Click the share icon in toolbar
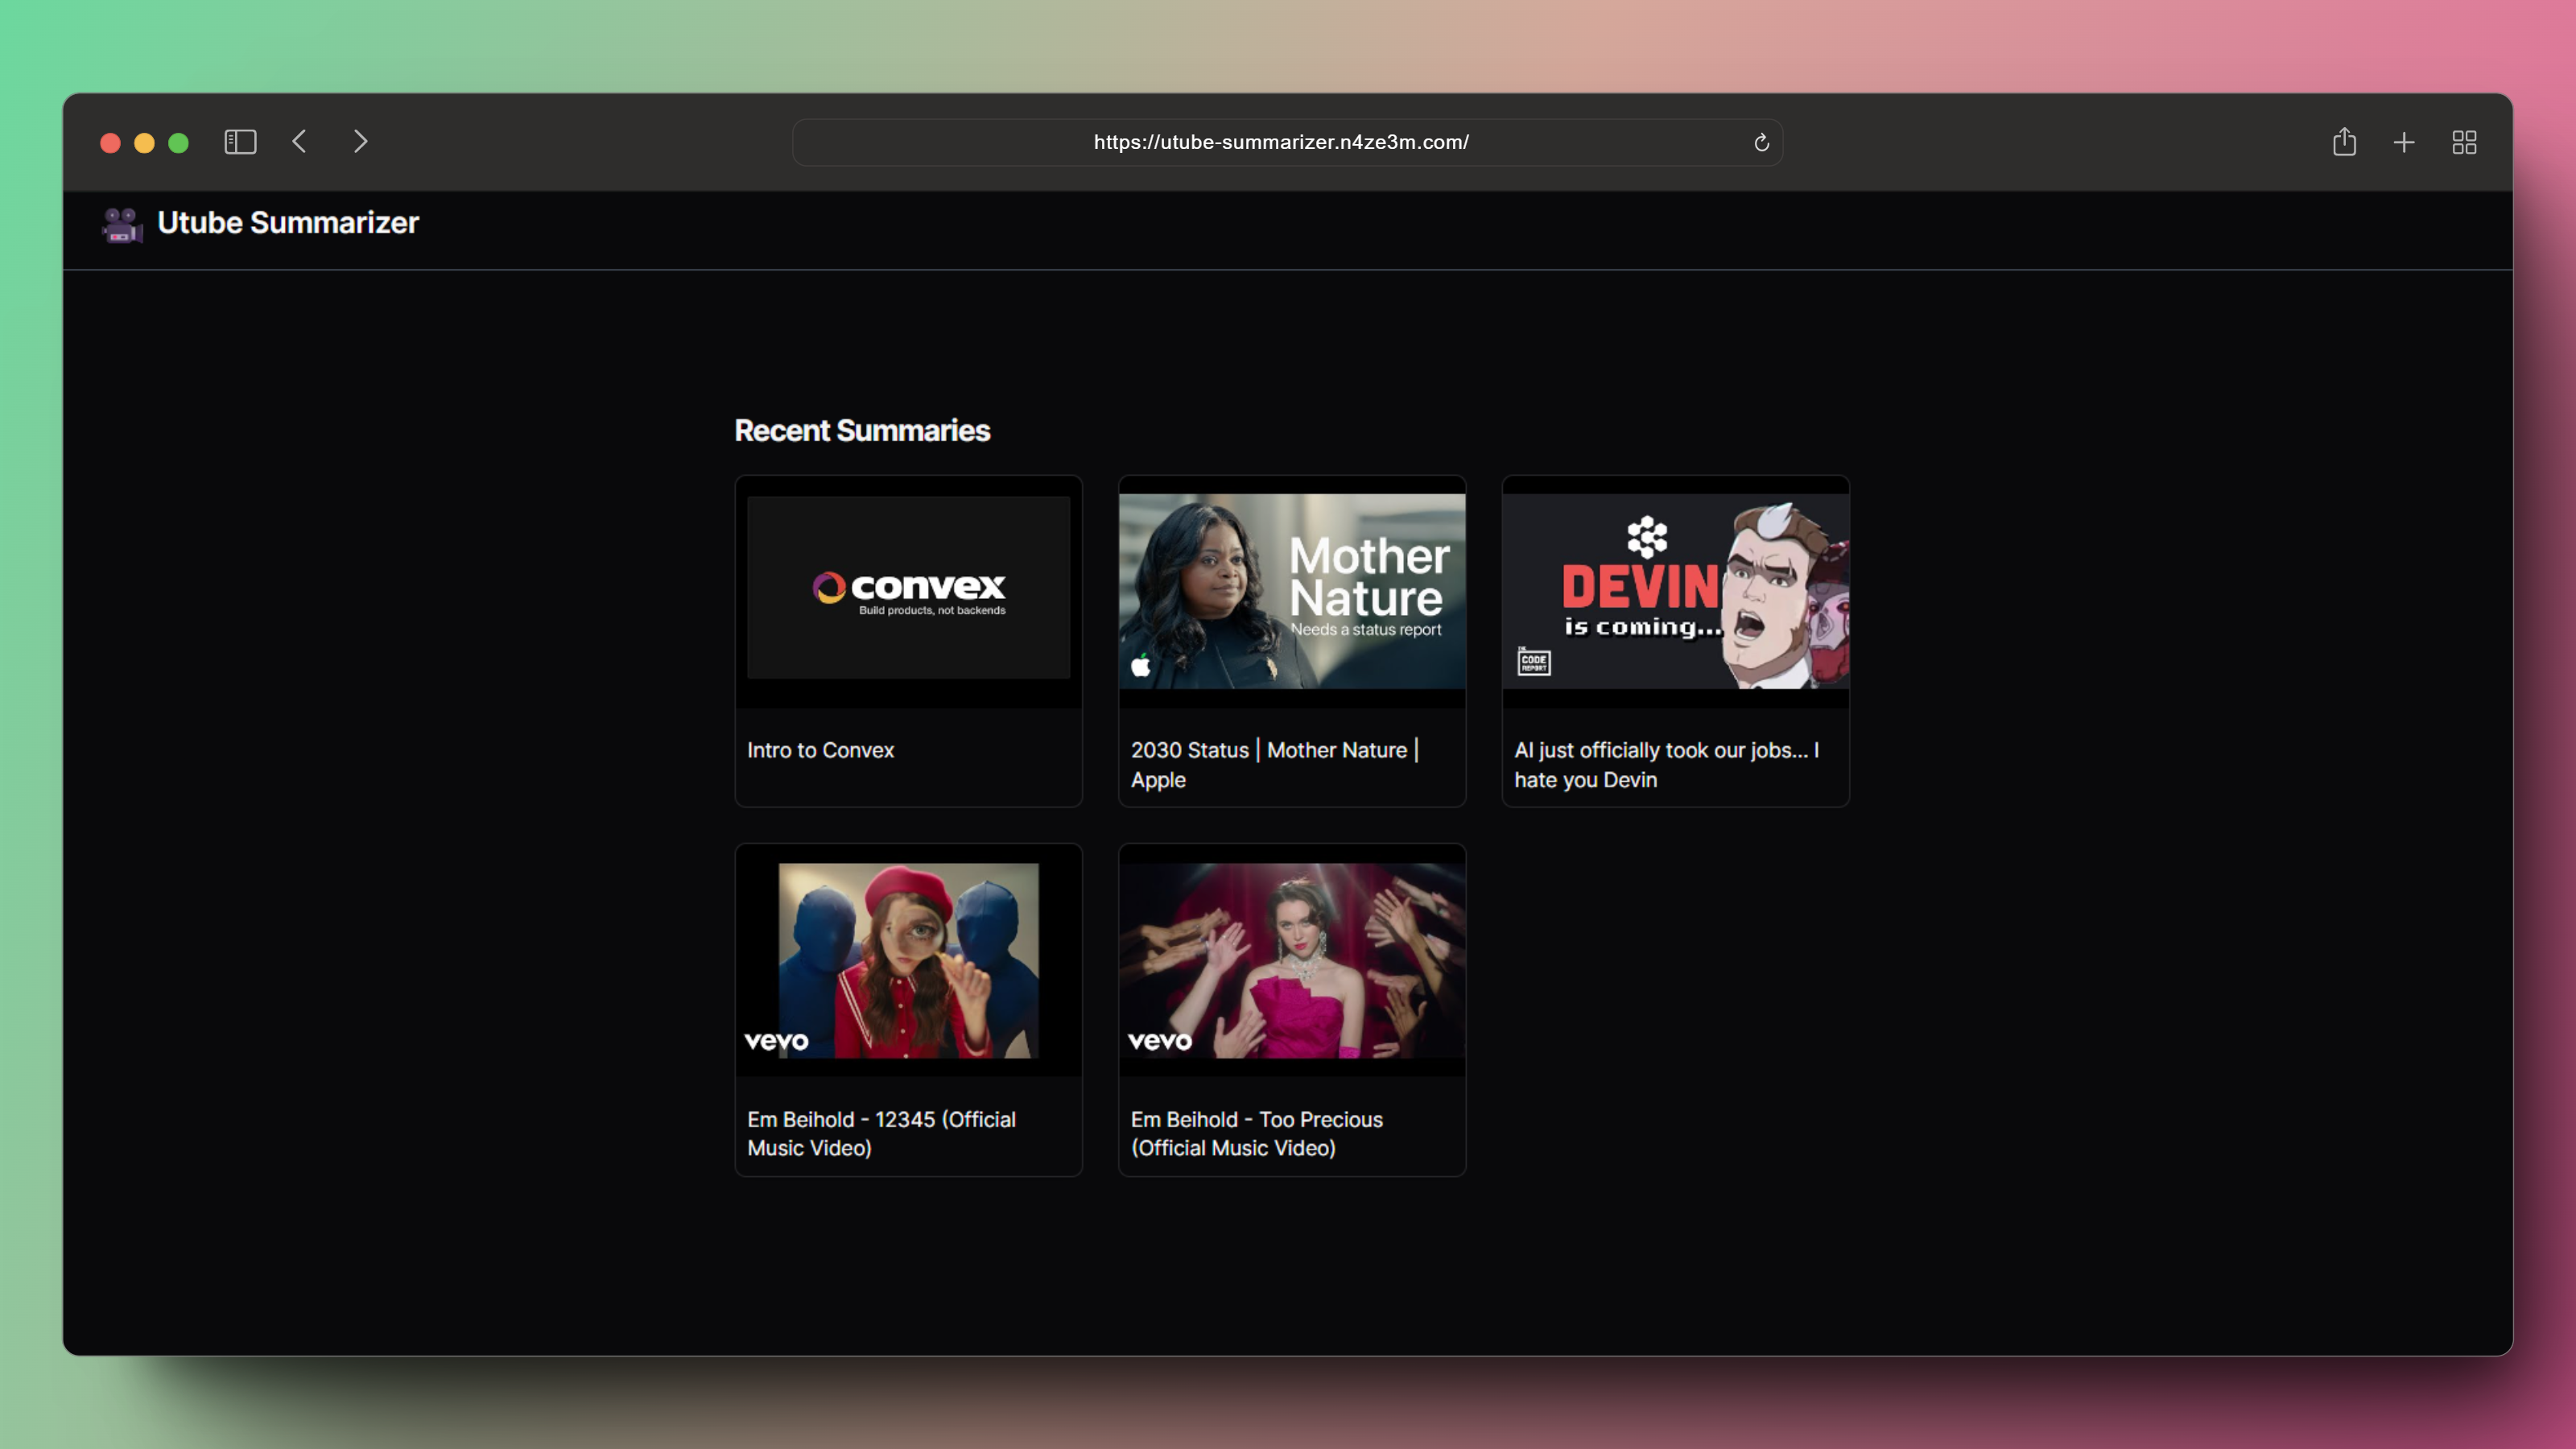This screenshot has width=2576, height=1449. point(2344,142)
